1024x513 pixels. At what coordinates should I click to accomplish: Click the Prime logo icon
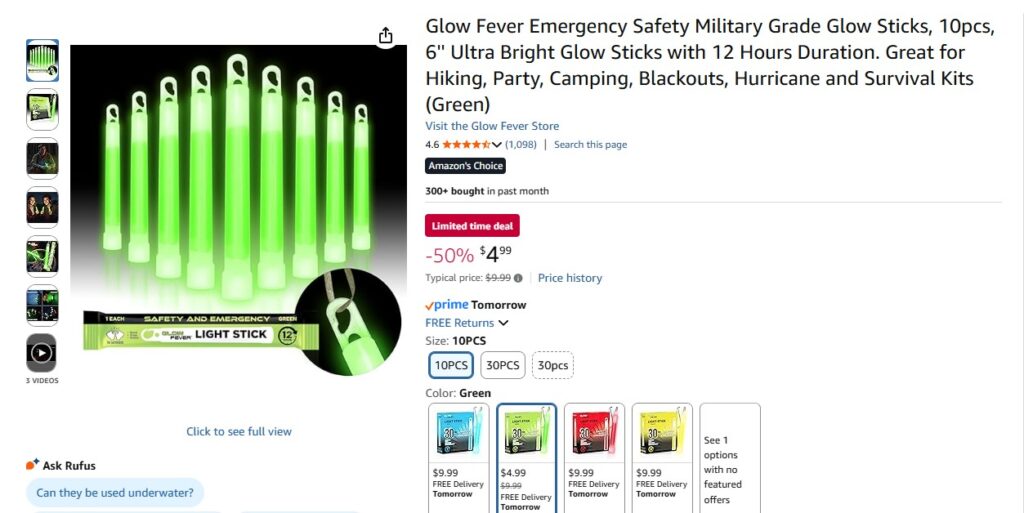click(447, 305)
